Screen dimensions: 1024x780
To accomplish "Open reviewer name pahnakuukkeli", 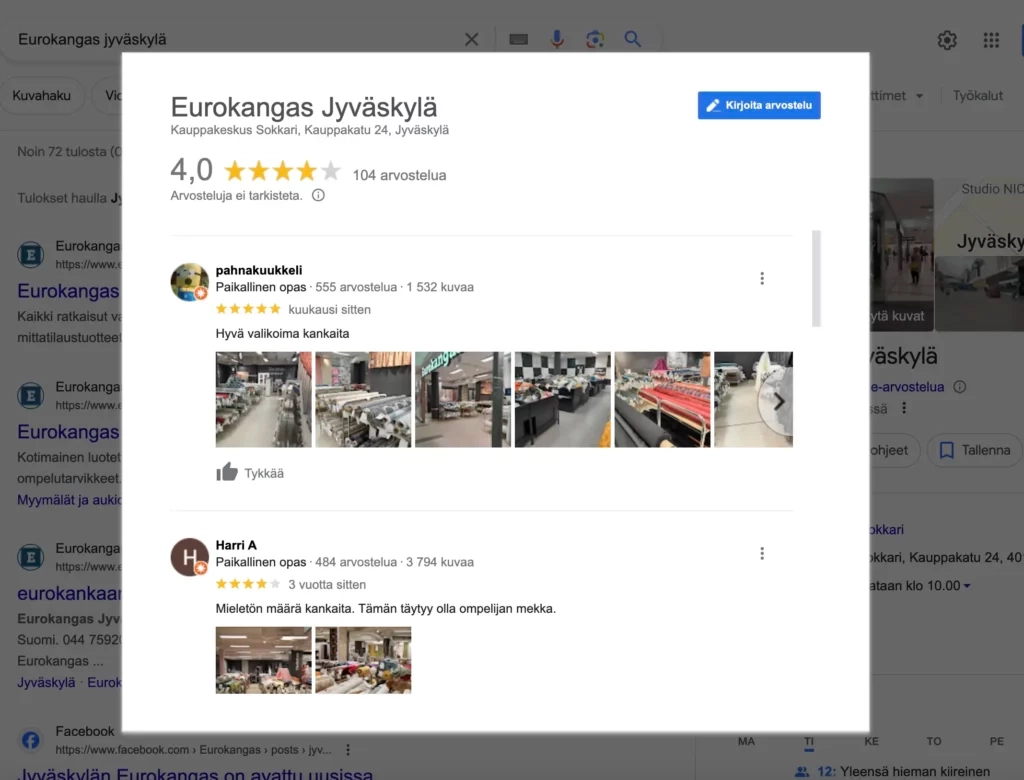I will point(259,270).
